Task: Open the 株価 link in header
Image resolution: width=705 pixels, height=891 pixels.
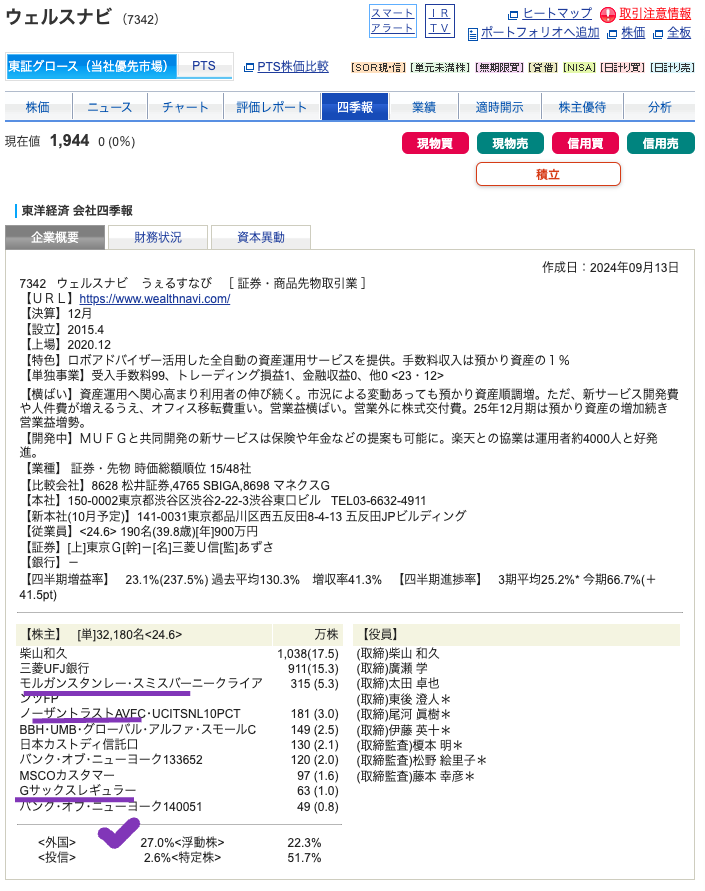Action: 633,33
